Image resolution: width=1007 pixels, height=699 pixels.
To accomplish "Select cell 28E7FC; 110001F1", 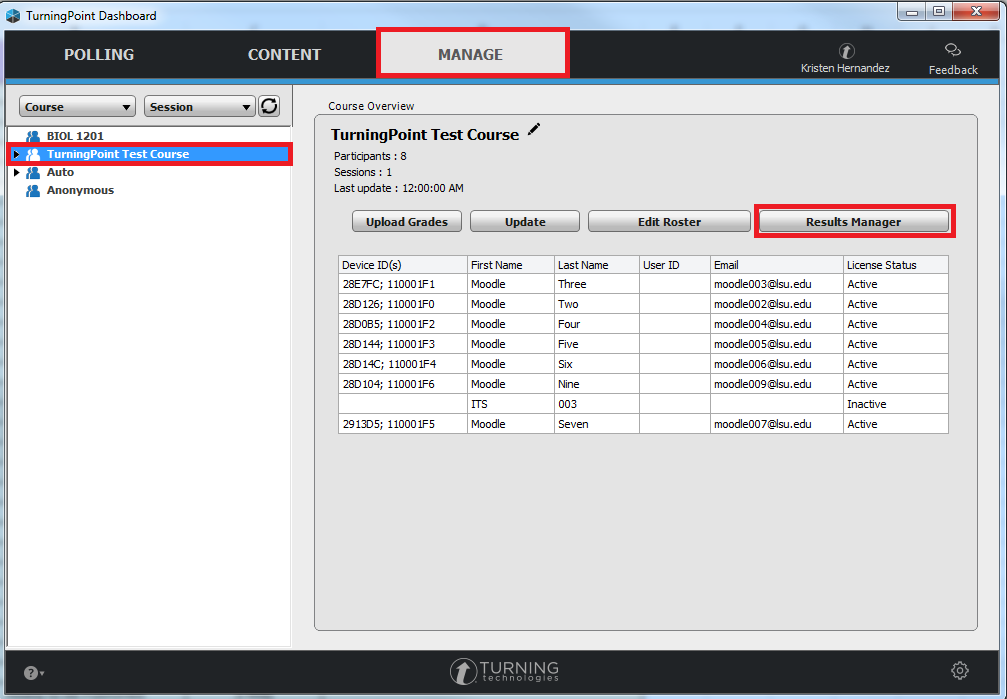I will click(403, 284).
